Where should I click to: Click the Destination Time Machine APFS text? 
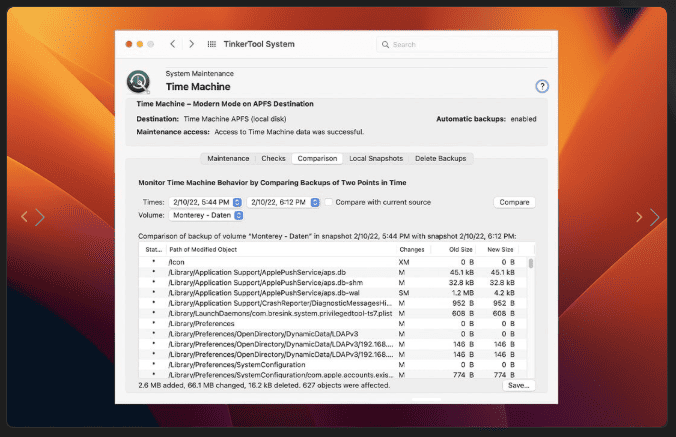tap(211, 119)
